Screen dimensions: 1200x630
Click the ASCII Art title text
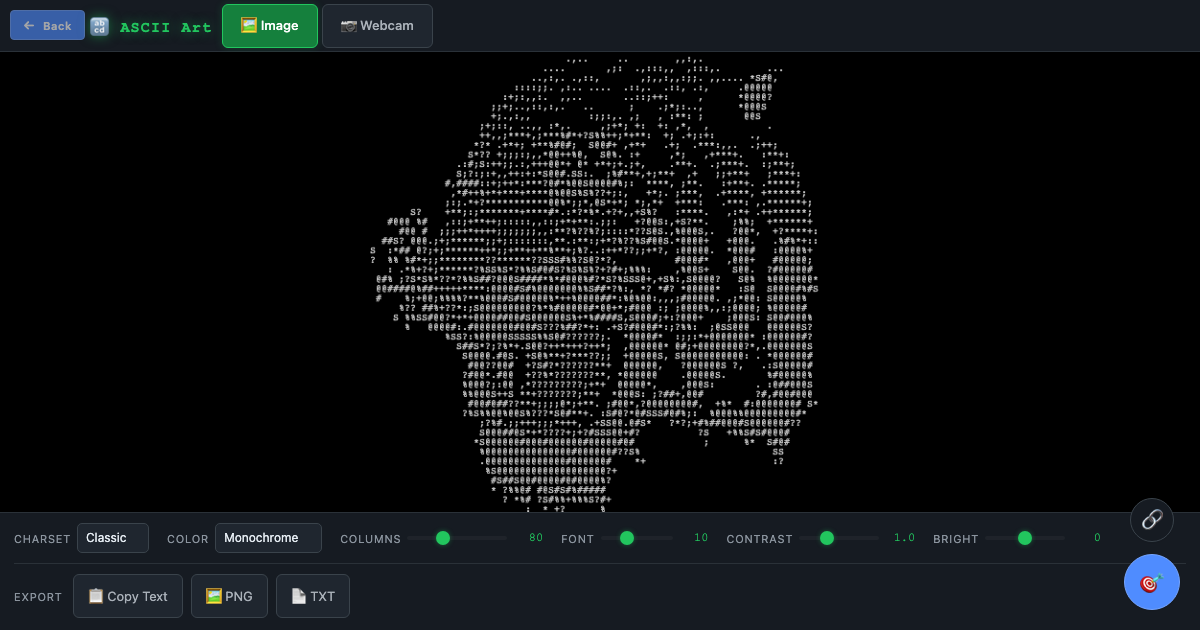(x=166, y=27)
